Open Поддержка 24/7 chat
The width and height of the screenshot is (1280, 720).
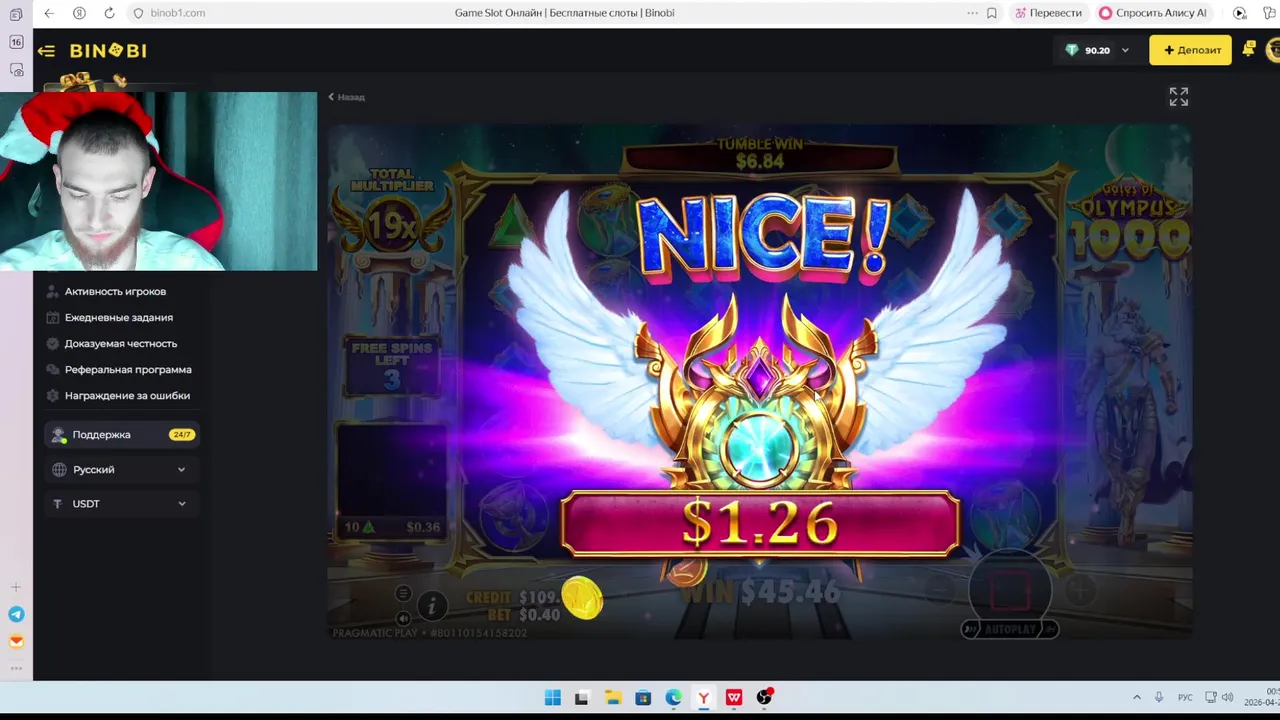tap(121, 434)
